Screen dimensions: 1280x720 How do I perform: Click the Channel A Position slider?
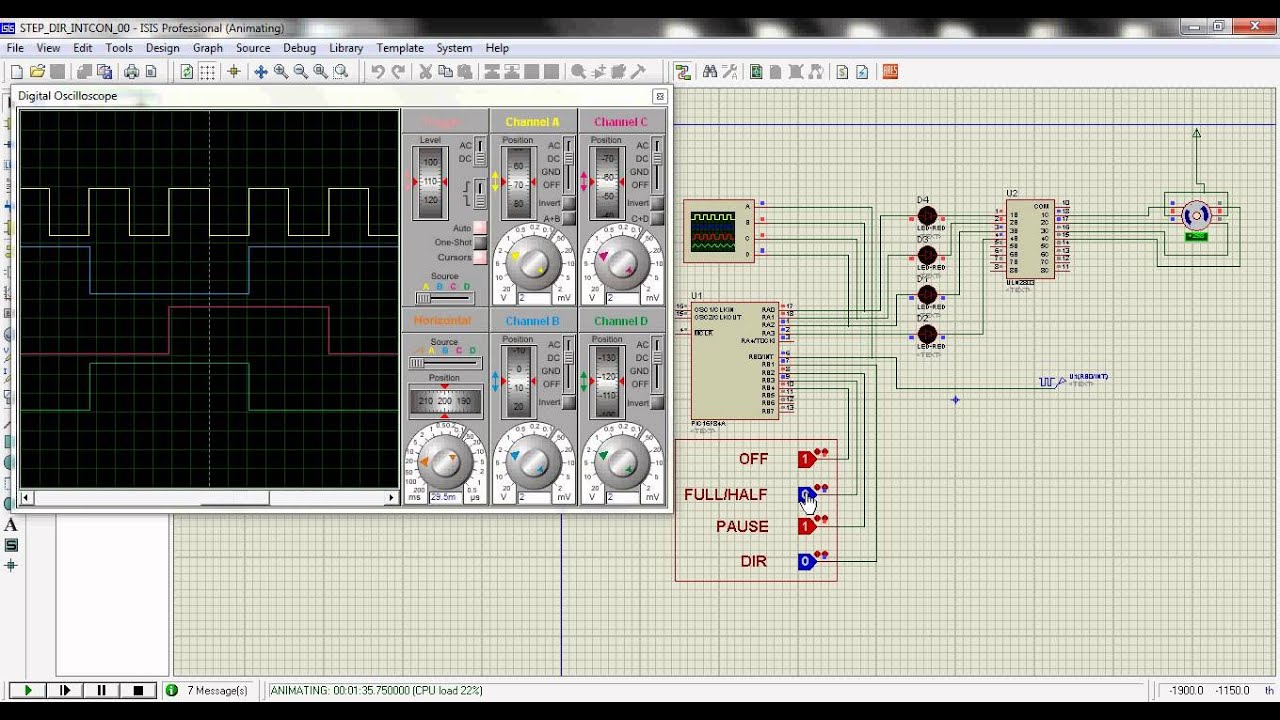[x=518, y=184]
